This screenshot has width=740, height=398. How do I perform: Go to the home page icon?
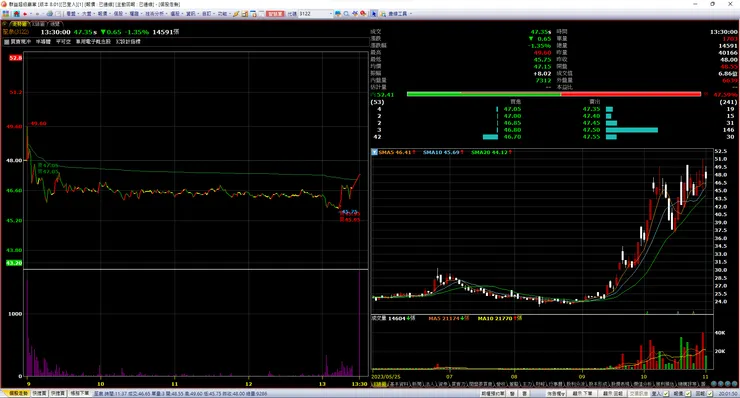[x=17, y=14]
